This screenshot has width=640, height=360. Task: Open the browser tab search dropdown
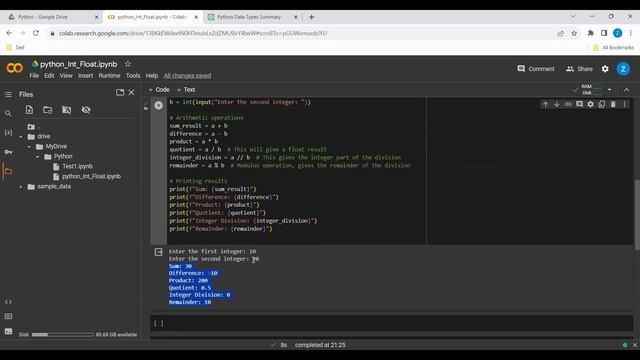pos(573,16)
